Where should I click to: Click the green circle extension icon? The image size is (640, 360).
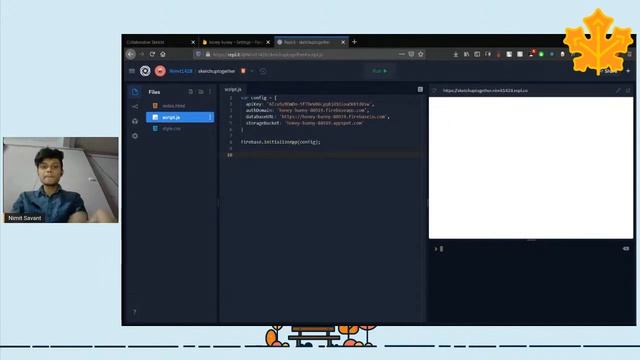pos(541,54)
